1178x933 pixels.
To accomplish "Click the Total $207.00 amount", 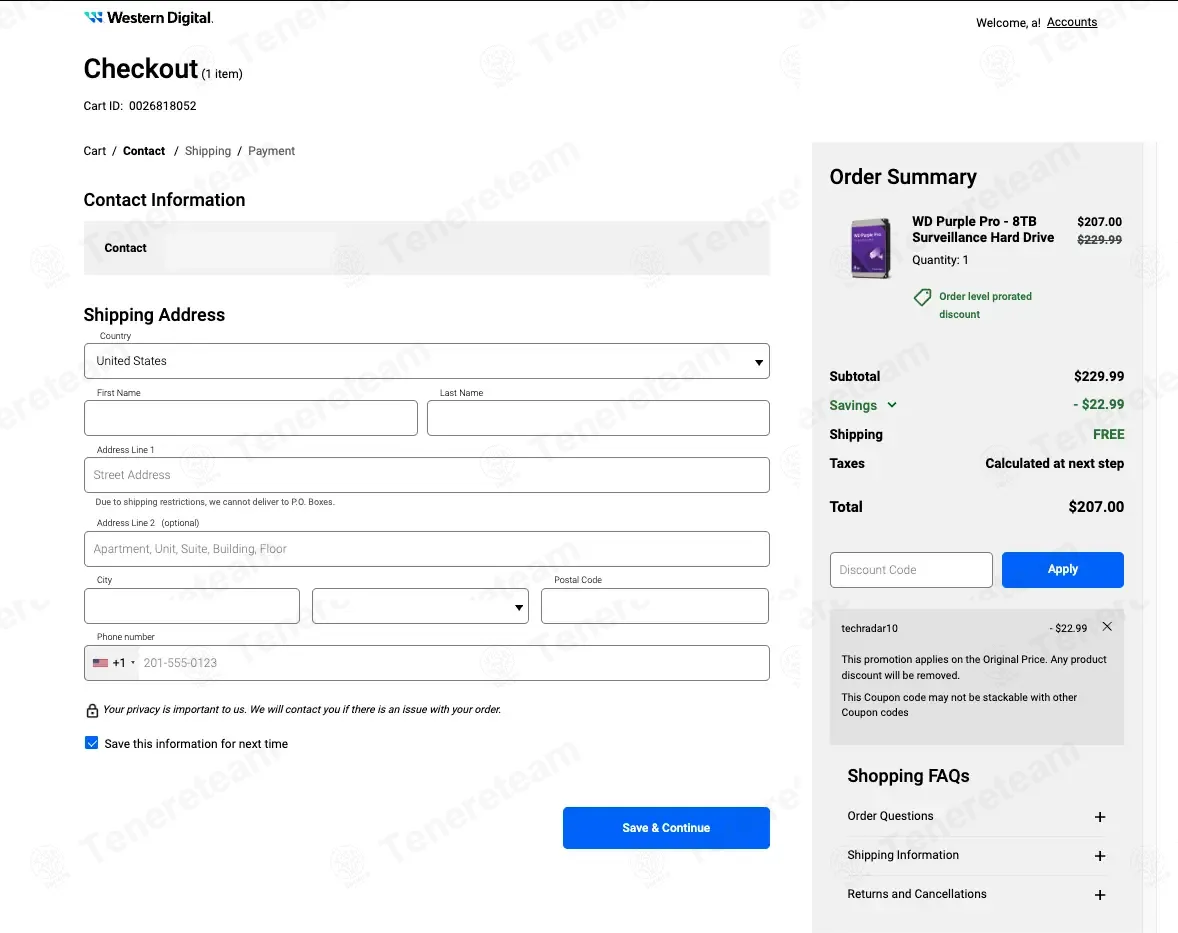I will (1096, 507).
